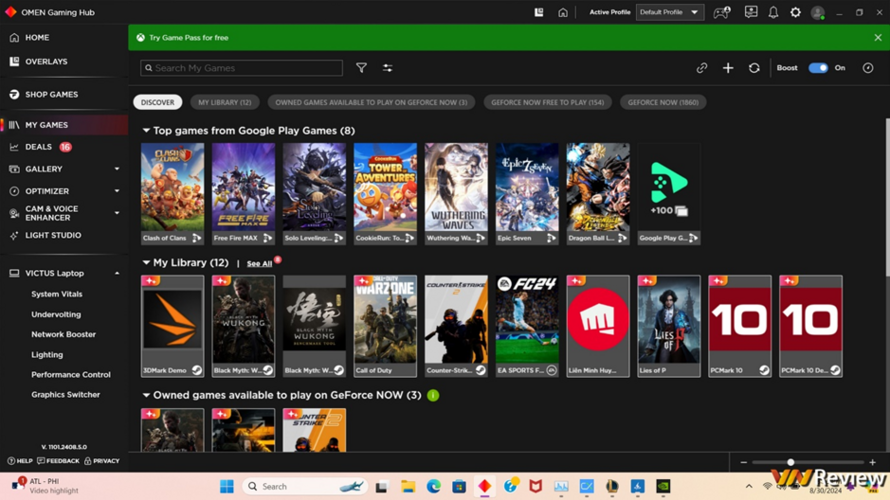The image size is (890, 500).
Task: Toggle the Boost switch off
Action: tap(818, 68)
